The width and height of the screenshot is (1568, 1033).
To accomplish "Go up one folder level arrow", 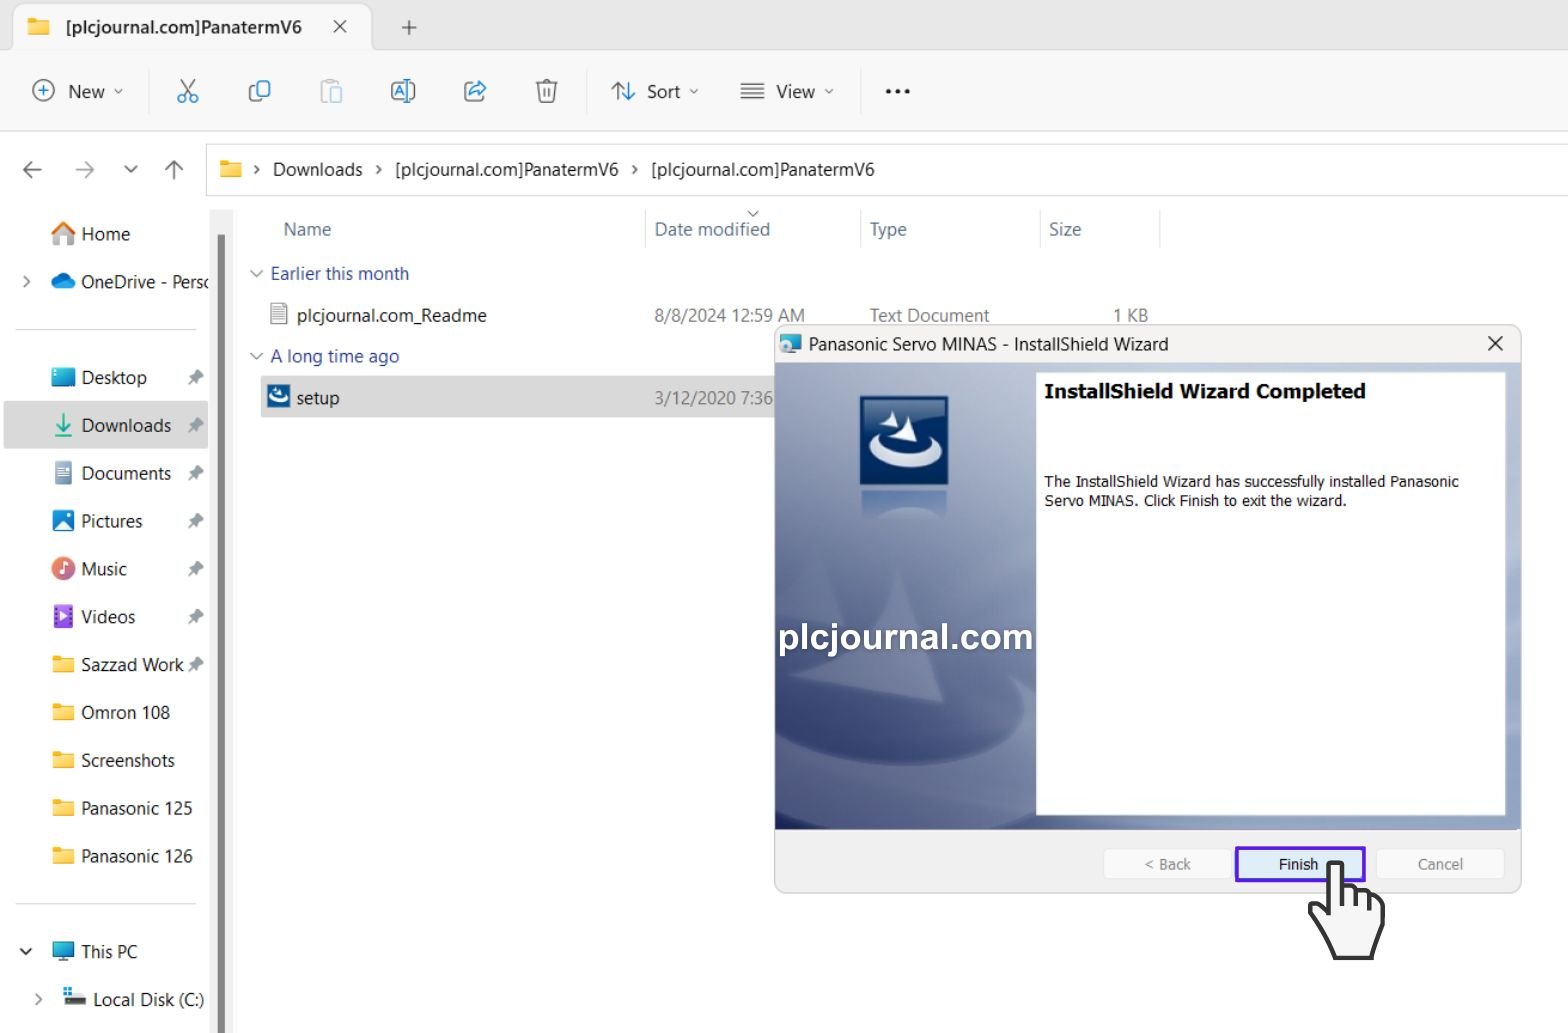I will (174, 170).
